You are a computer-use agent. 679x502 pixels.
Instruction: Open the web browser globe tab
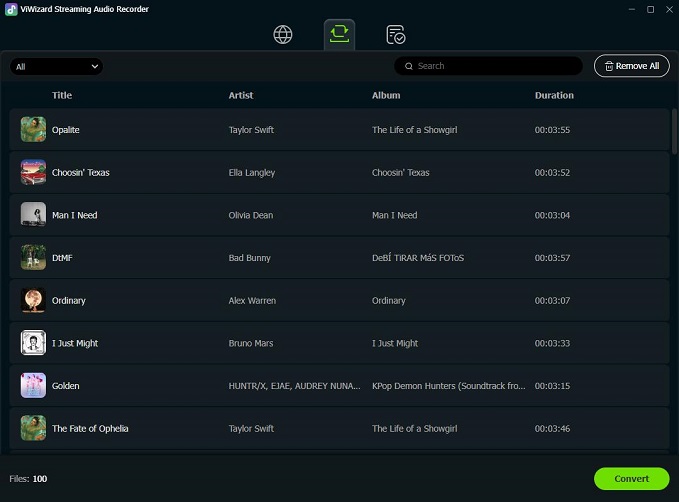coord(283,35)
